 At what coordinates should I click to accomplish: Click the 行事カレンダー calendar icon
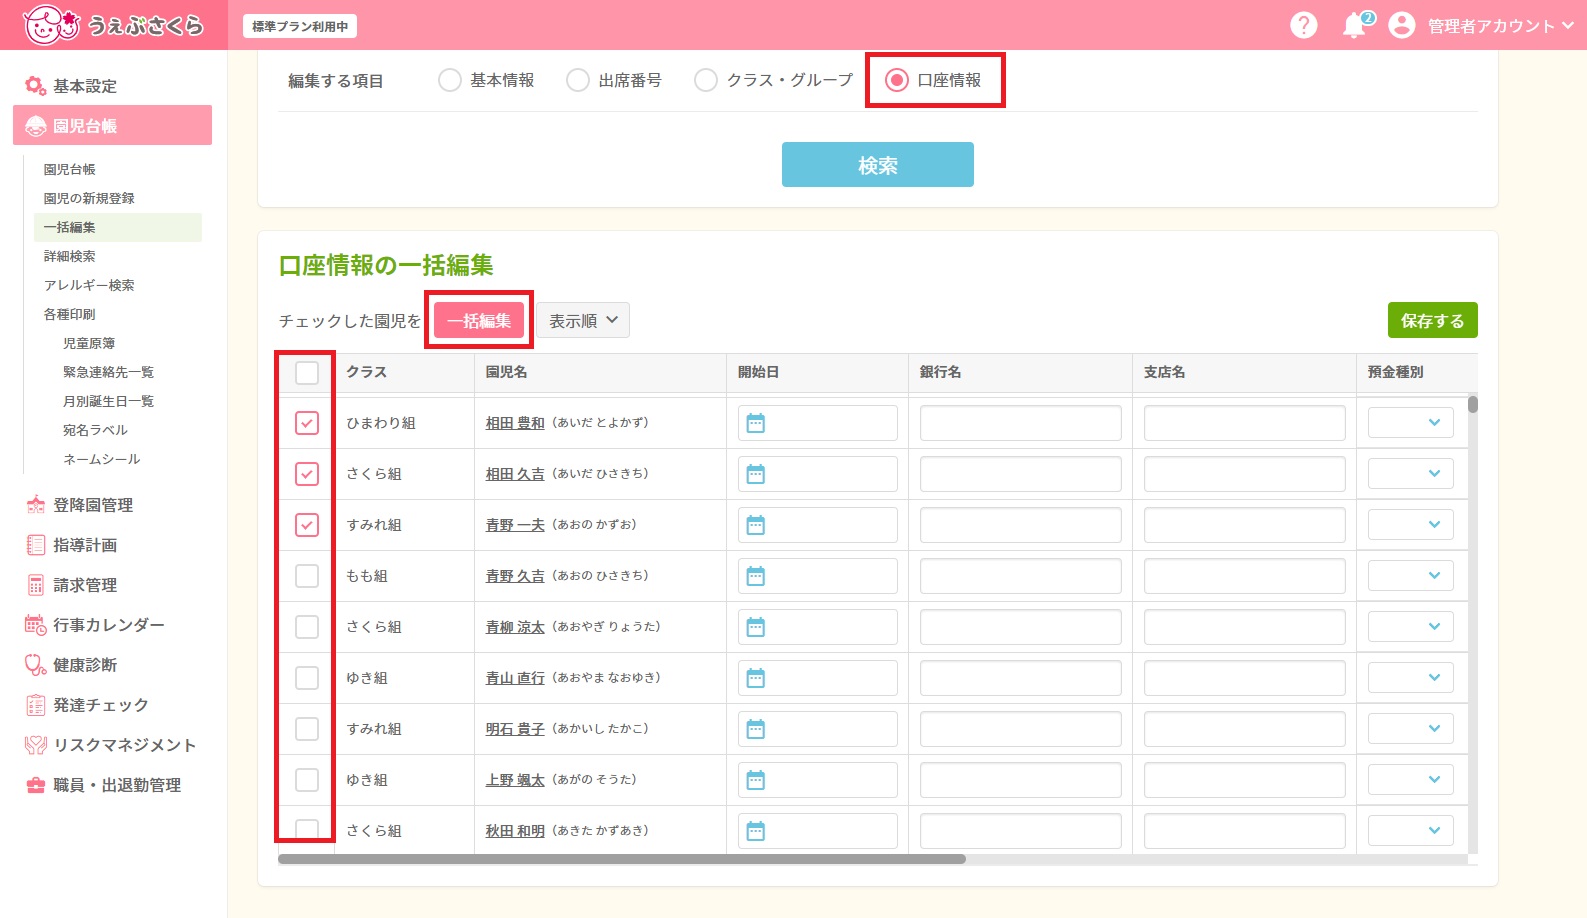(x=35, y=625)
